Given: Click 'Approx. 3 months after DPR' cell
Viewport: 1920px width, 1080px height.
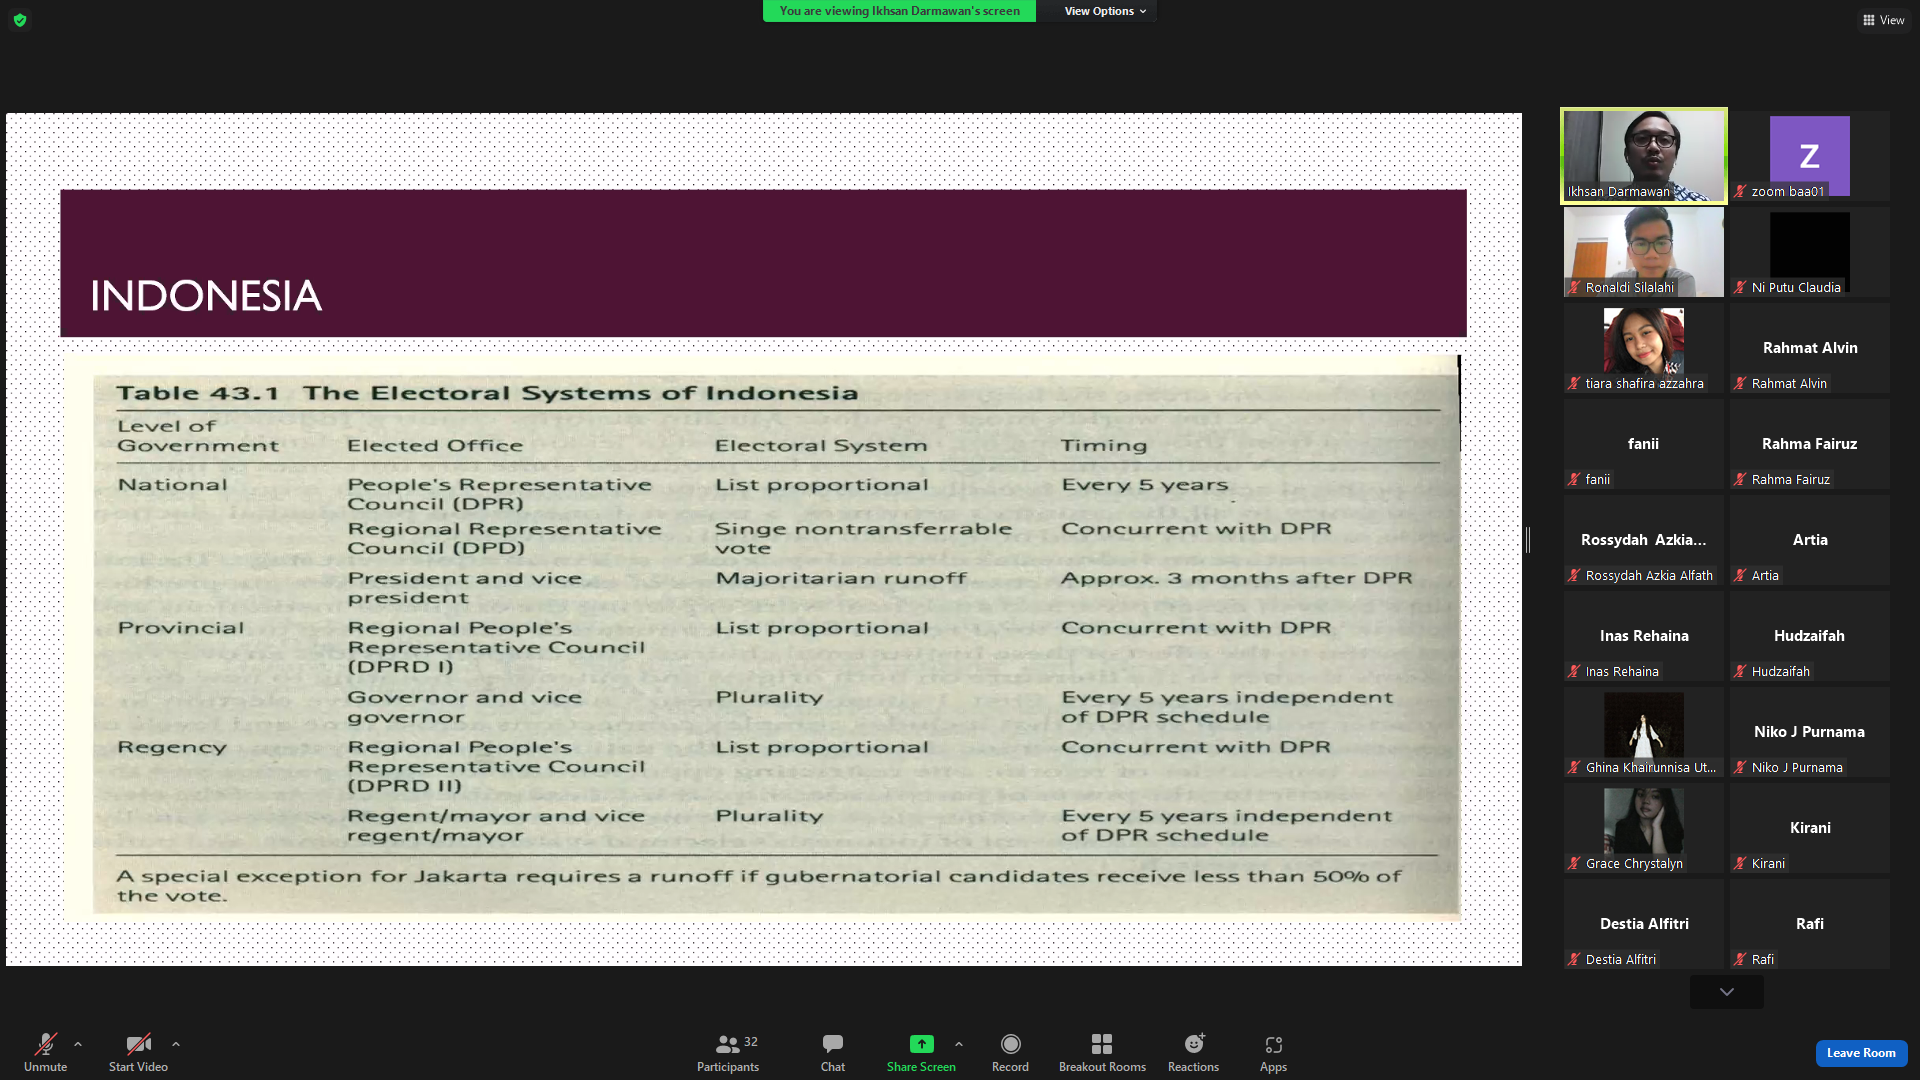Looking at the screenshot, I should point(1237,578).
